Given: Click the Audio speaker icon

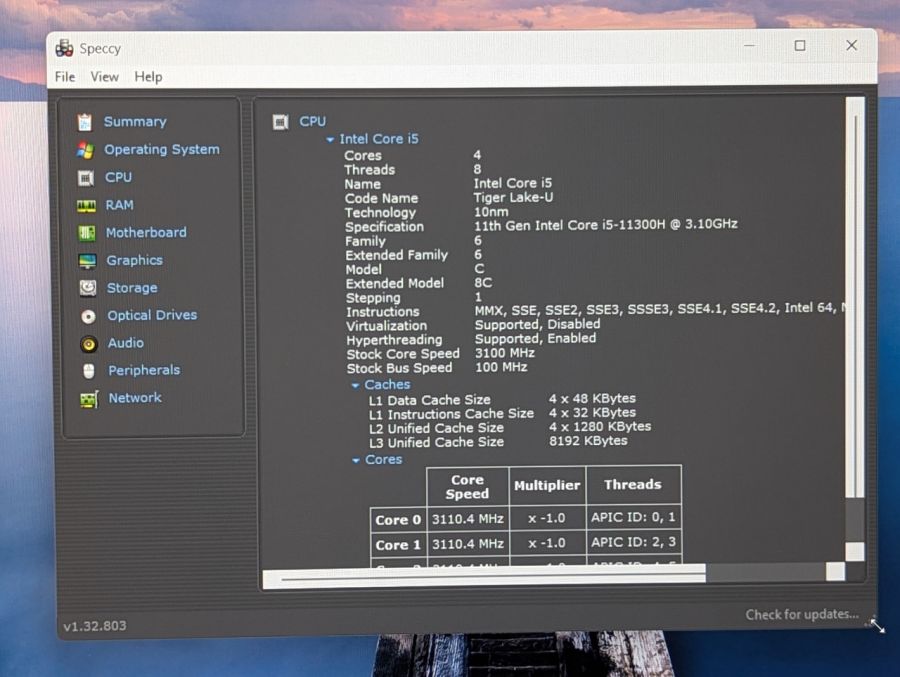Looking at the screenshot, I should pos(88,343).
